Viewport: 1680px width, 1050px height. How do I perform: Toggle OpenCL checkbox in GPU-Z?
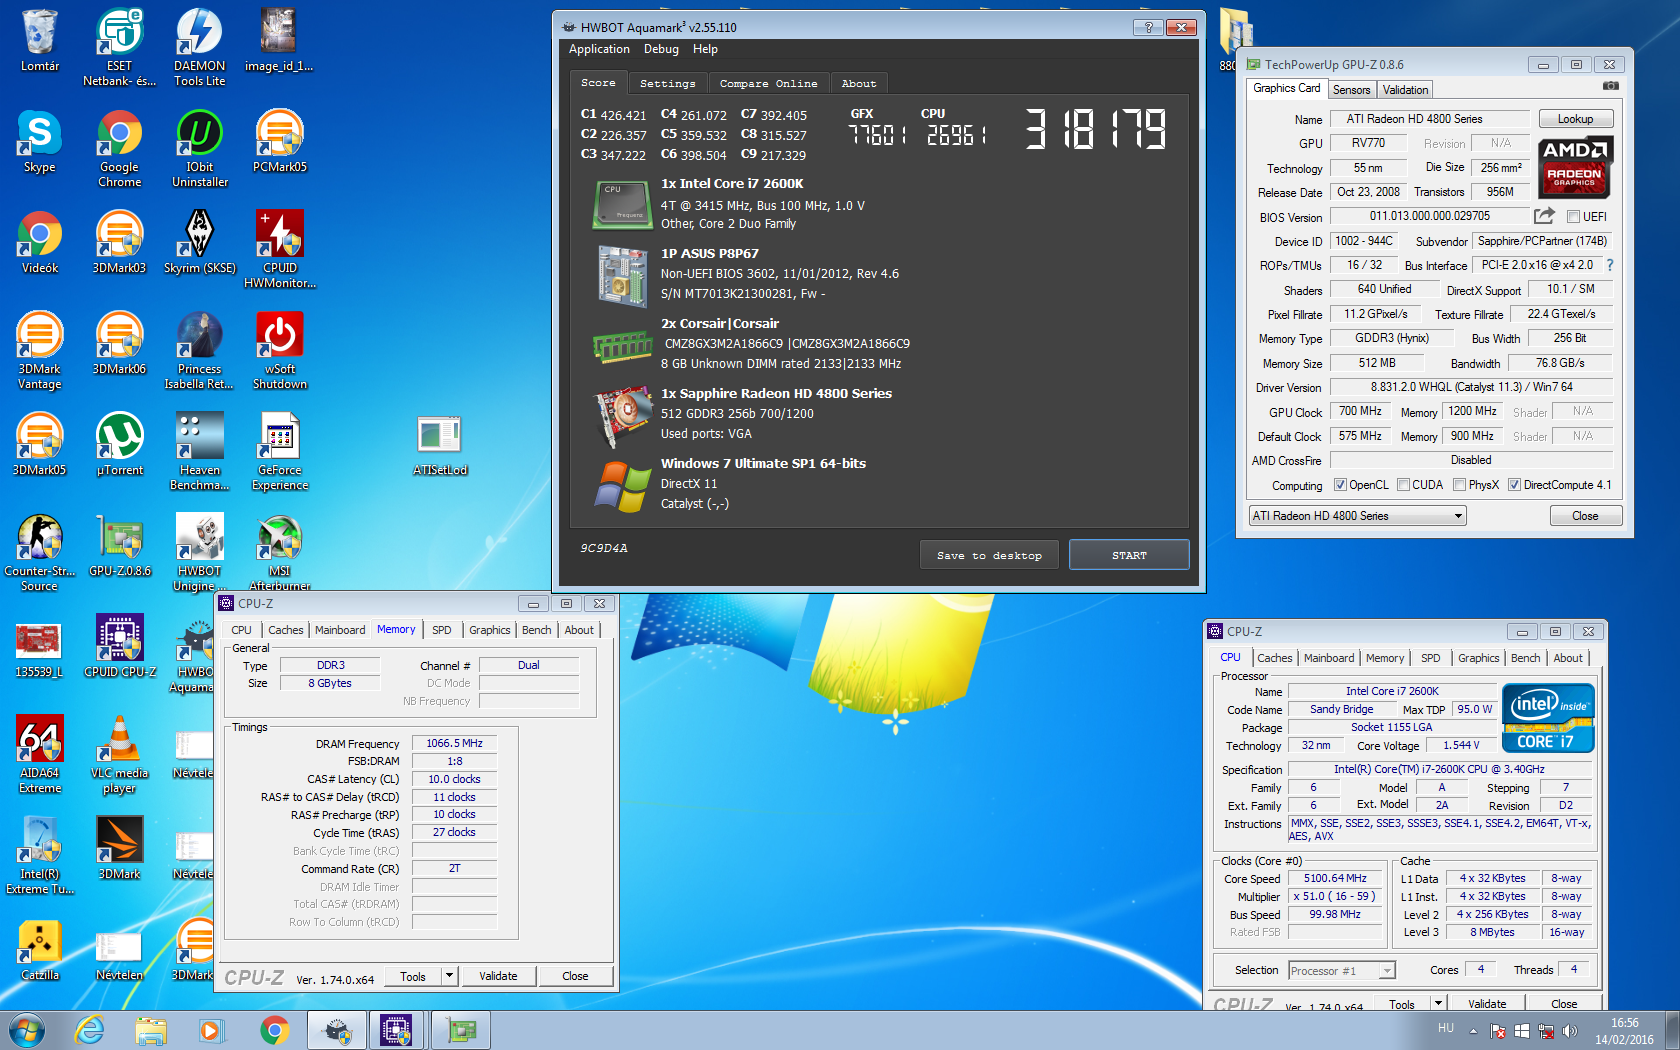1340,485
